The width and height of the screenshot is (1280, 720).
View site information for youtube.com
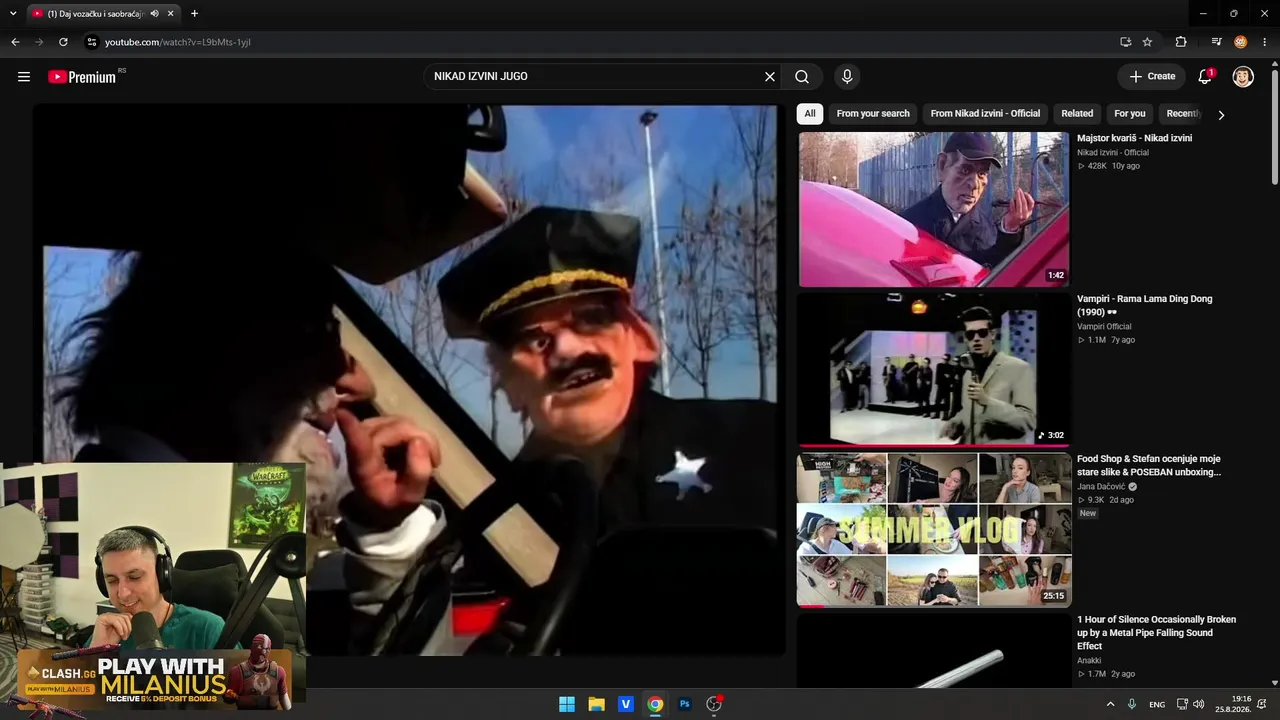(92, 42)
